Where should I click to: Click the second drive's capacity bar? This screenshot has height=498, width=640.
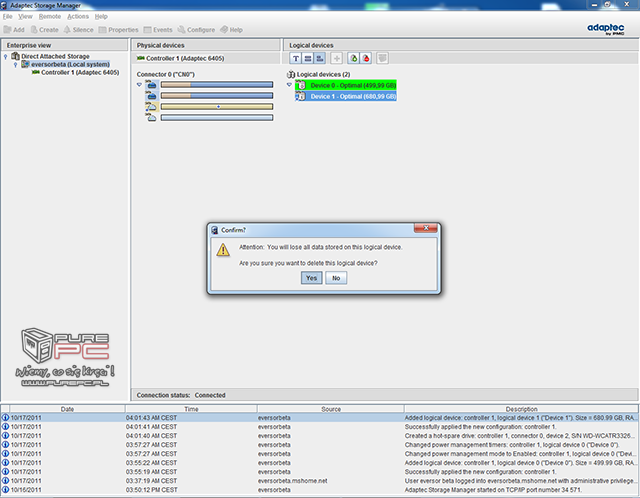pyautogui.click(x=217, y=96)
